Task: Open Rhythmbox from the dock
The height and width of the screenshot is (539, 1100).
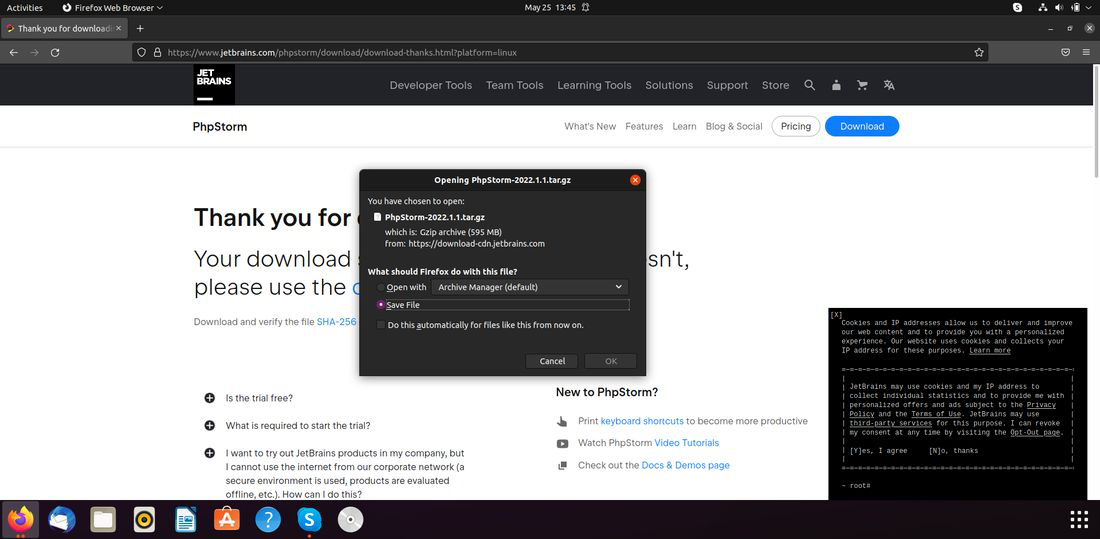Action: [x=145, y=520]
